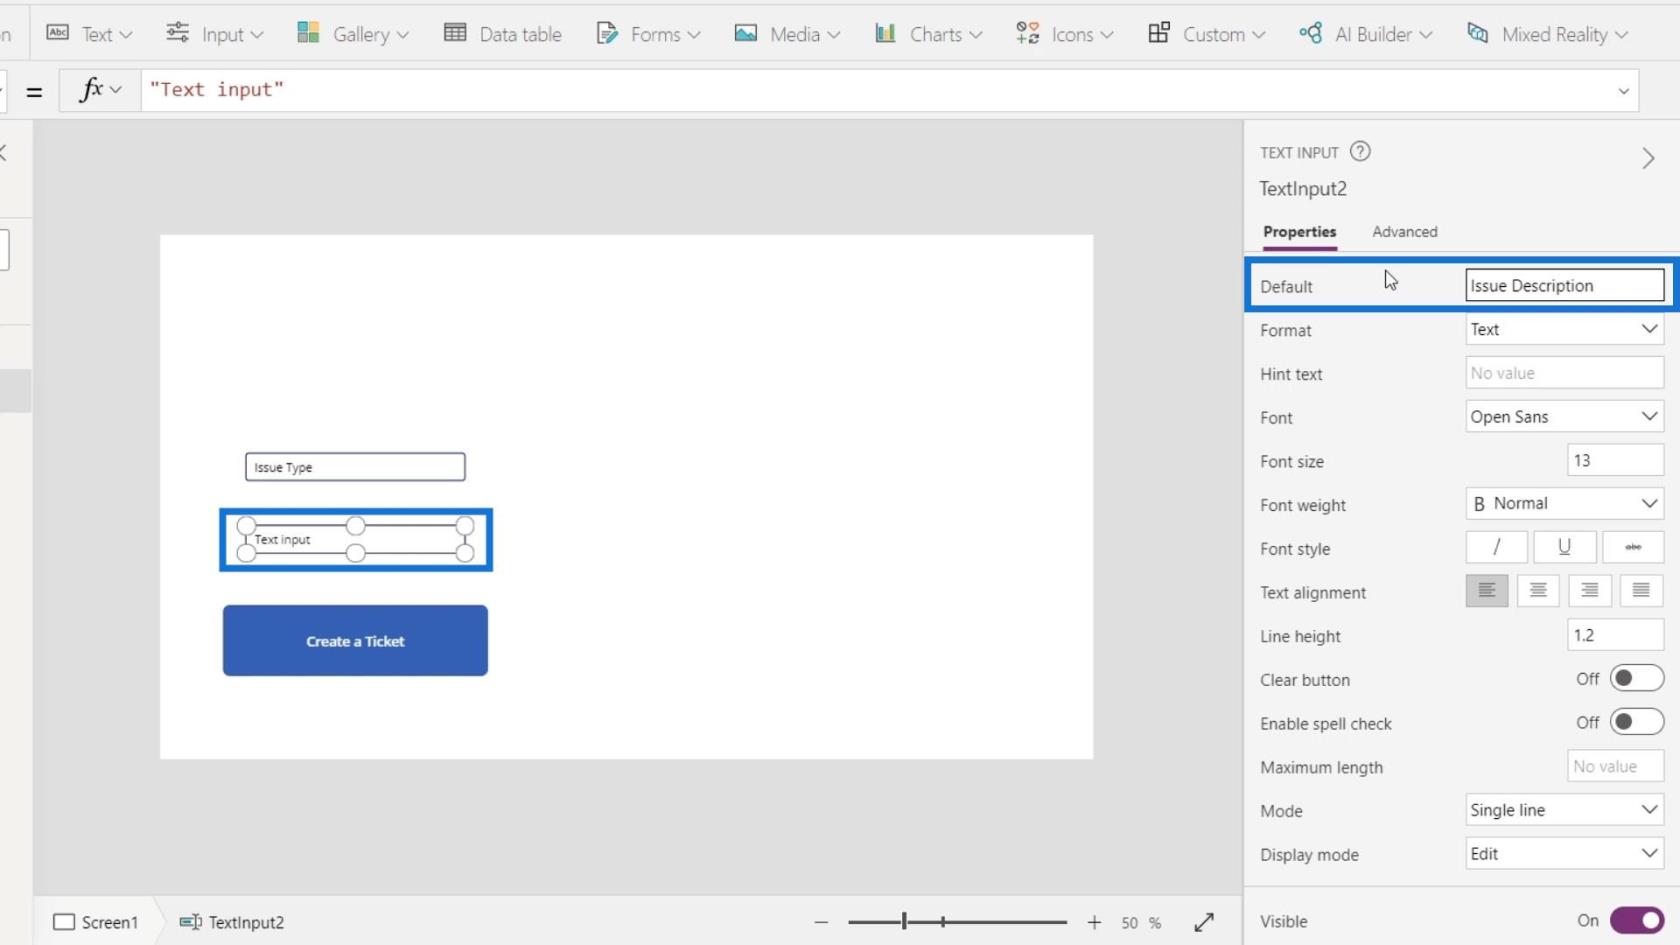Toggle Enable spell check switch
Image resolution: width=1680 pixels, height=945 pixels.
tap(1637, 722)
